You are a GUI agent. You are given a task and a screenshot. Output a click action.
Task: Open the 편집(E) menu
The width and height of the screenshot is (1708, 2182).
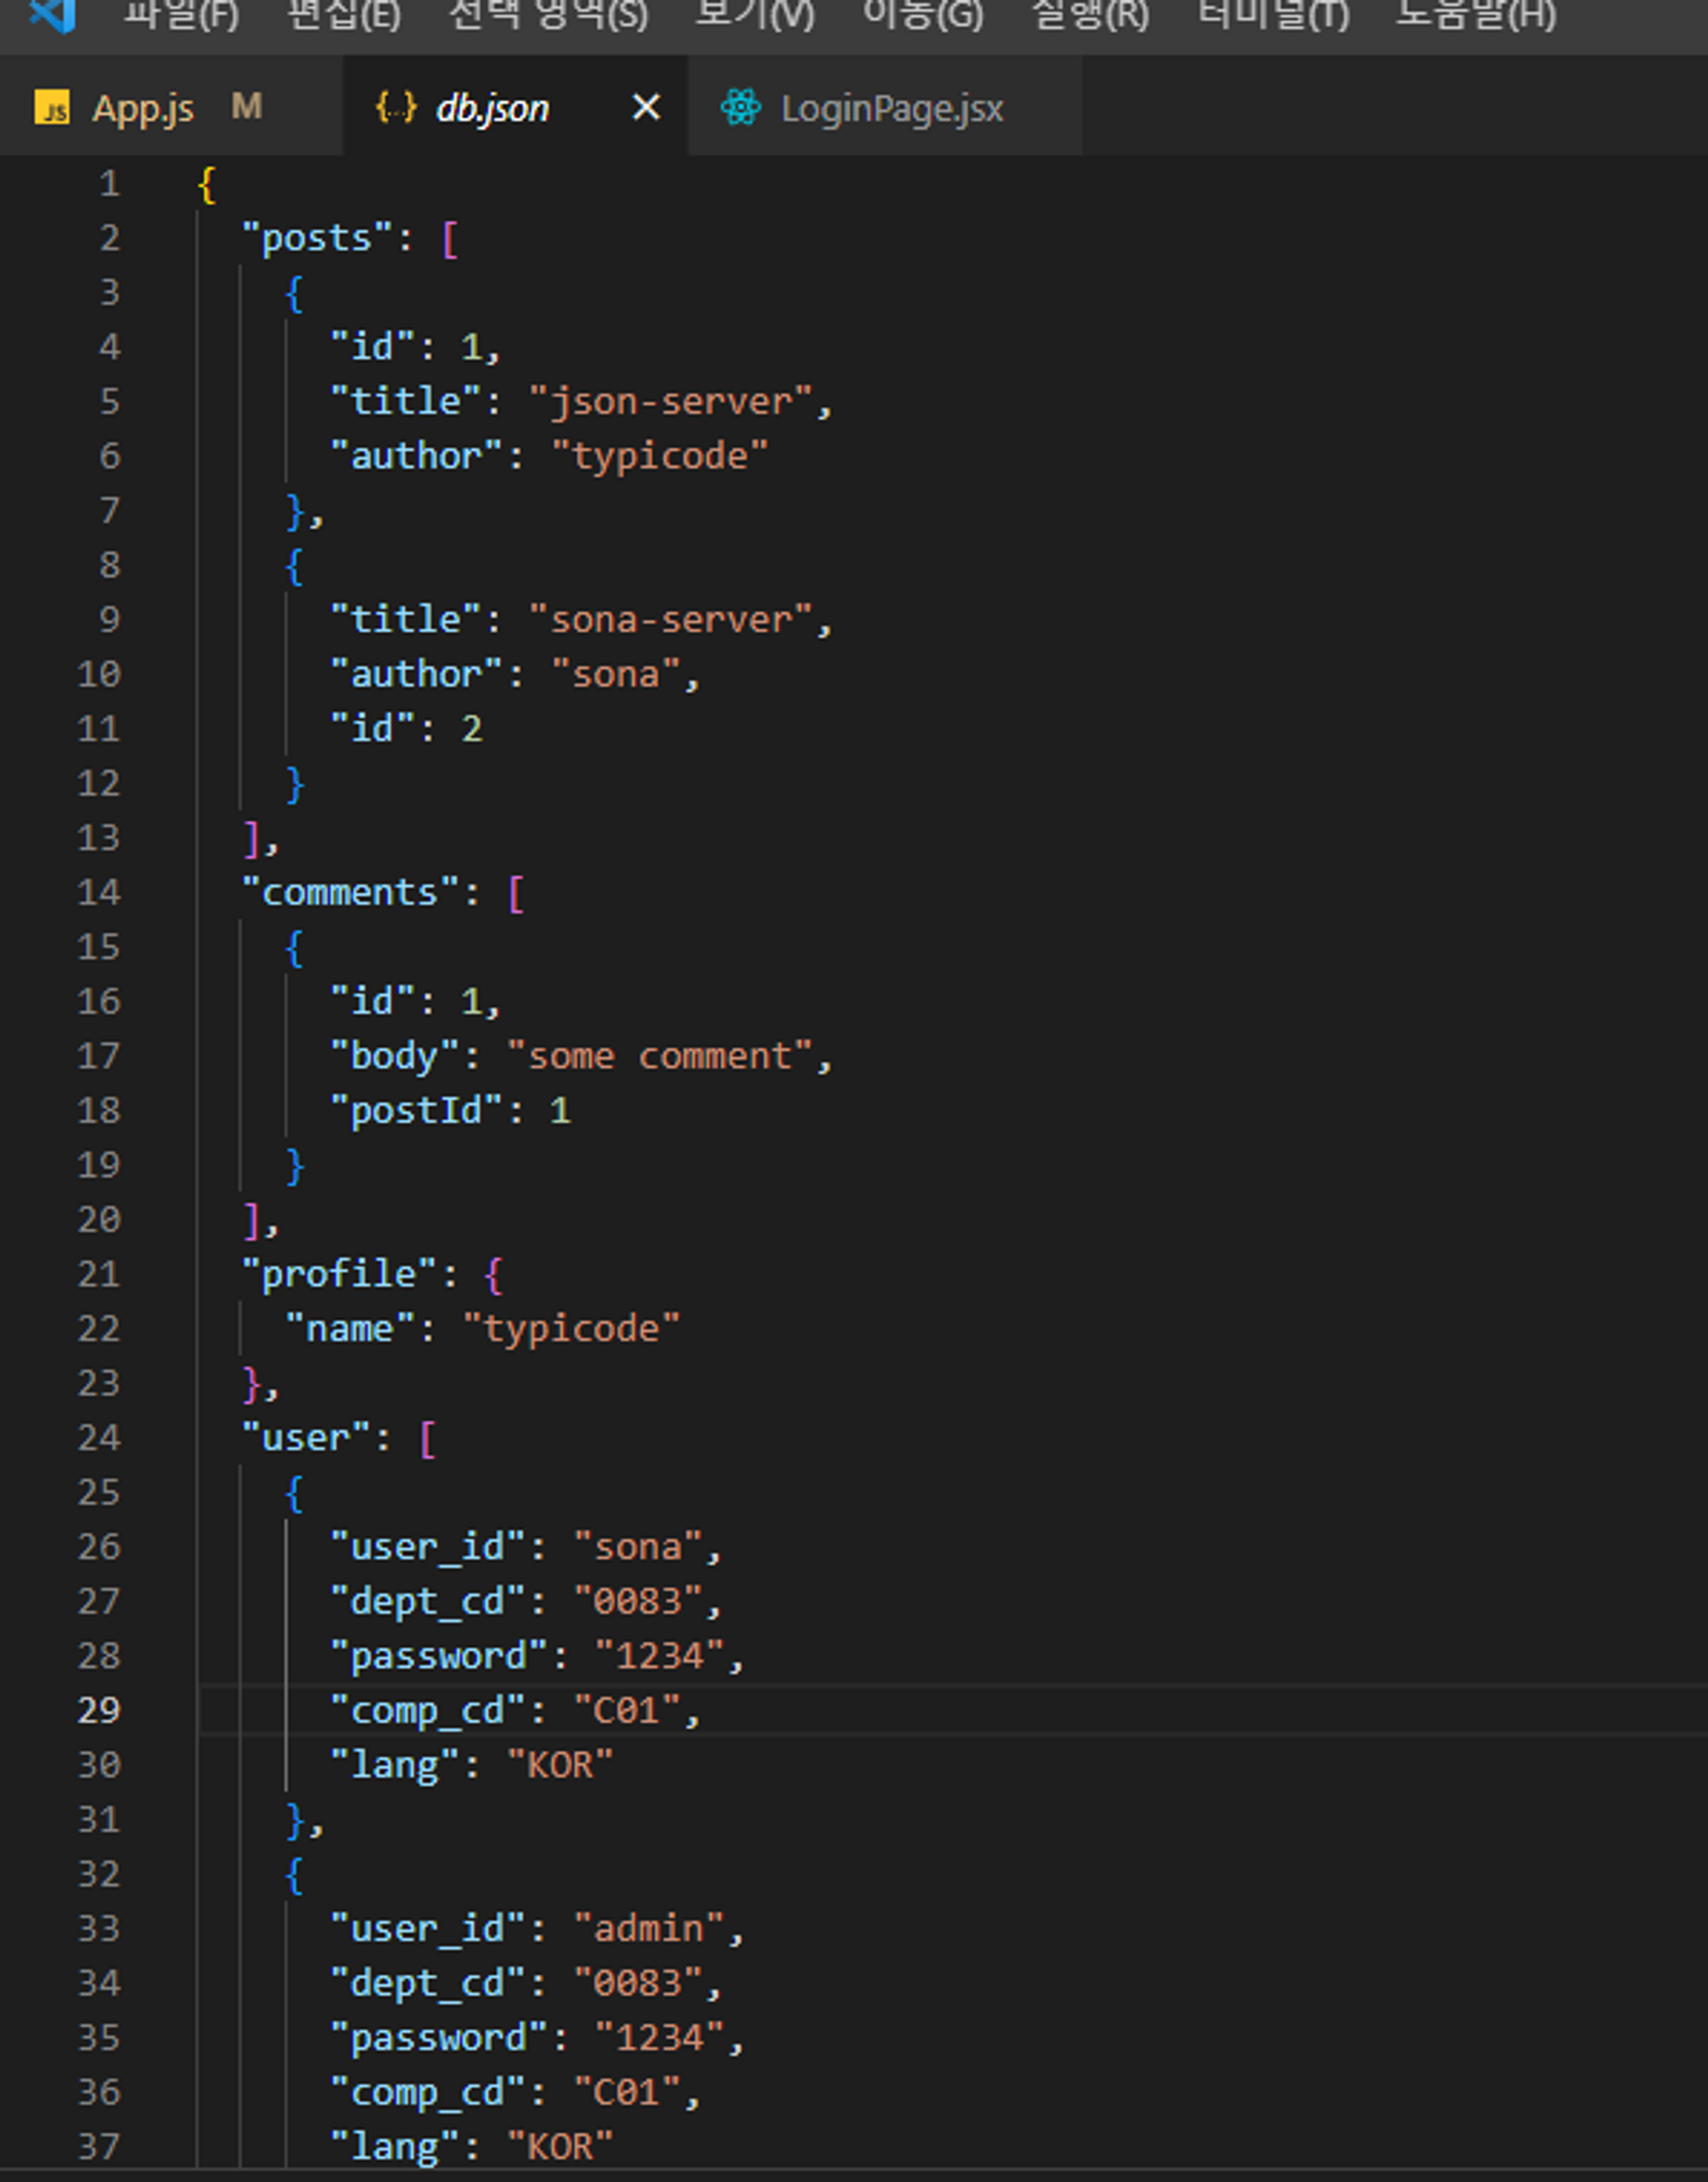[x=343, y=15]
